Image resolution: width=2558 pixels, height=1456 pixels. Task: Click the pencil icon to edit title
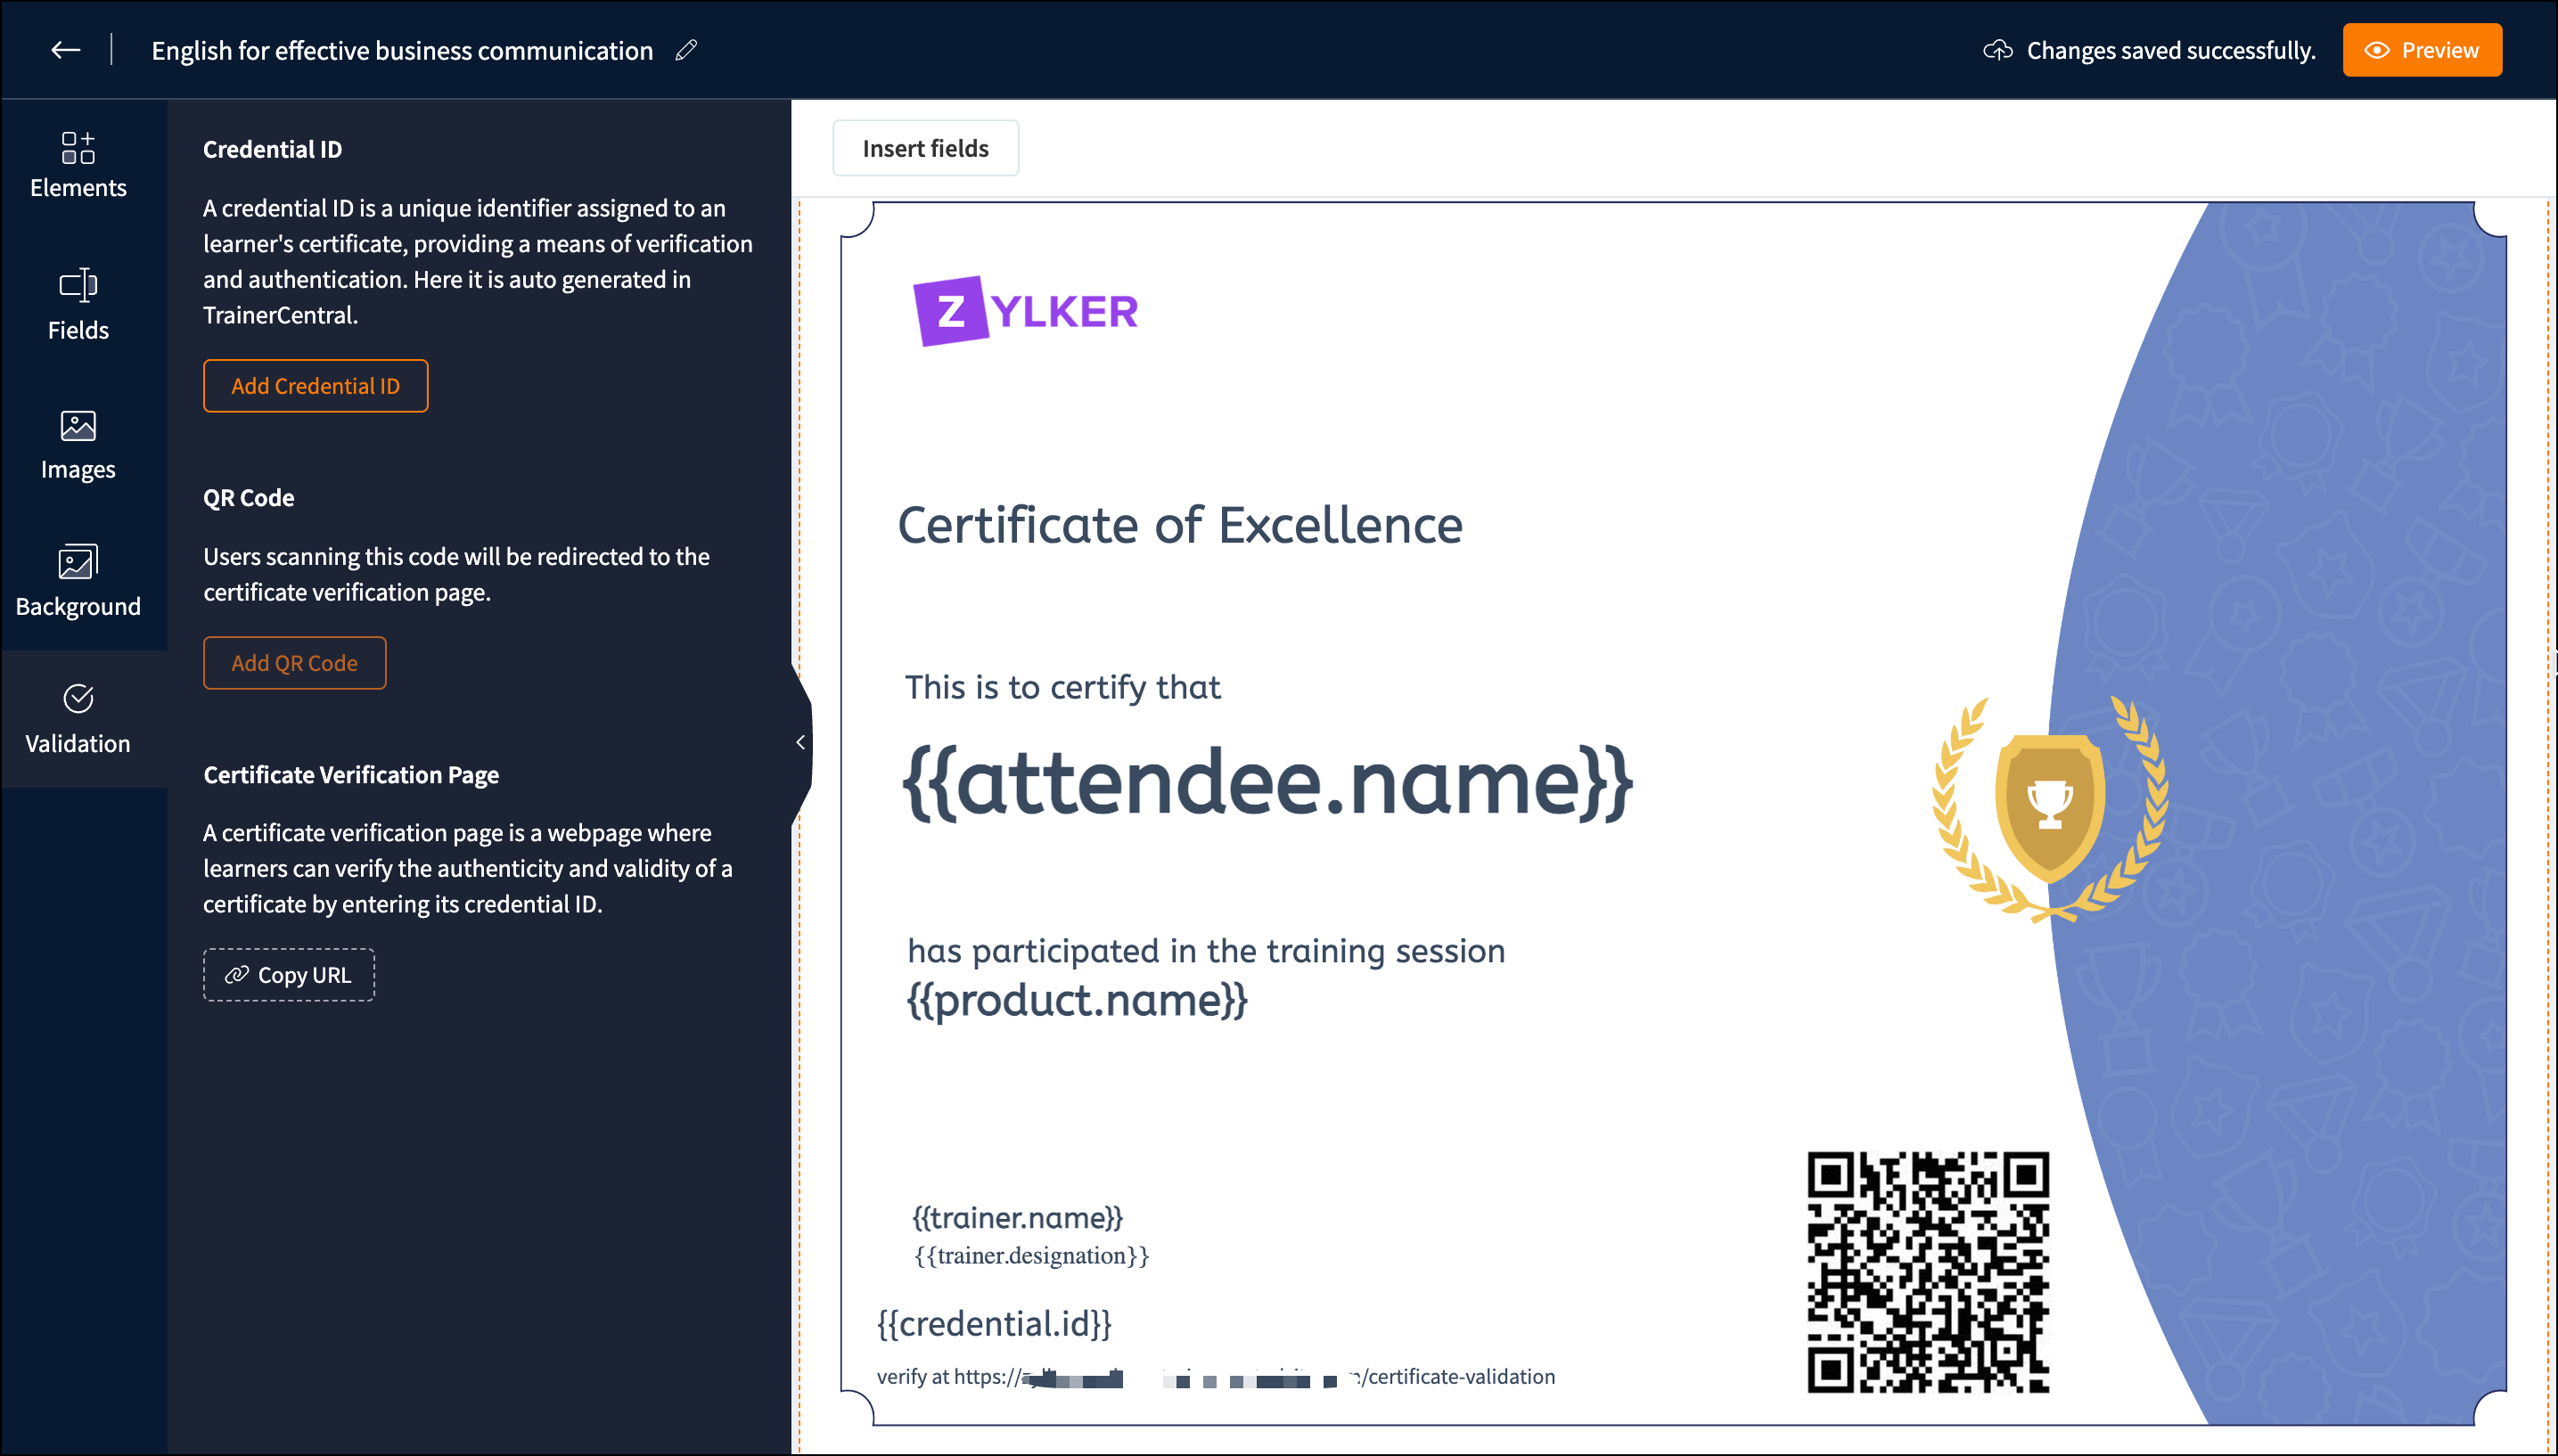(x=686, y=50)
